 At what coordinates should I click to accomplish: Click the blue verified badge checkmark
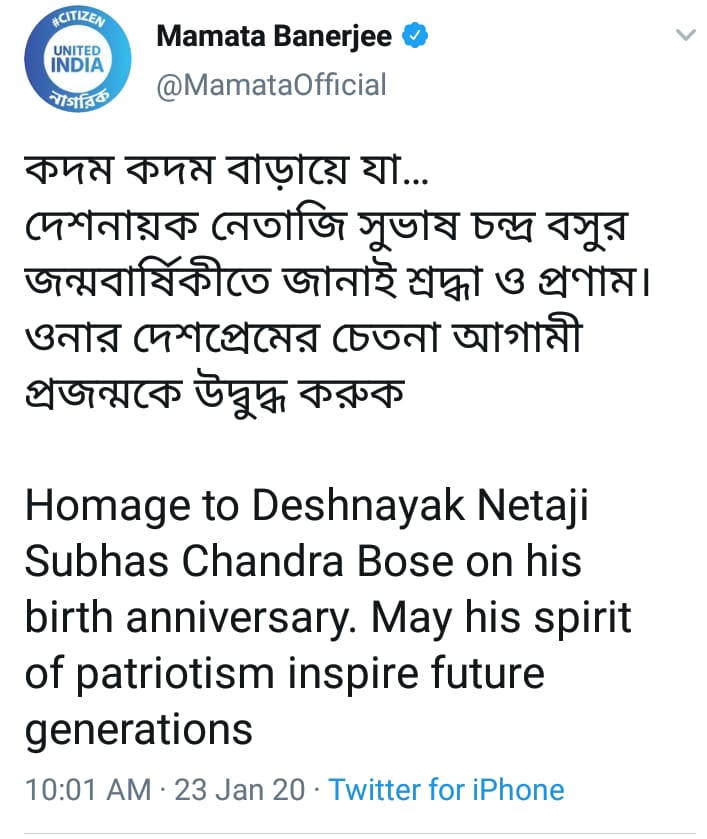tap(415, 35)
